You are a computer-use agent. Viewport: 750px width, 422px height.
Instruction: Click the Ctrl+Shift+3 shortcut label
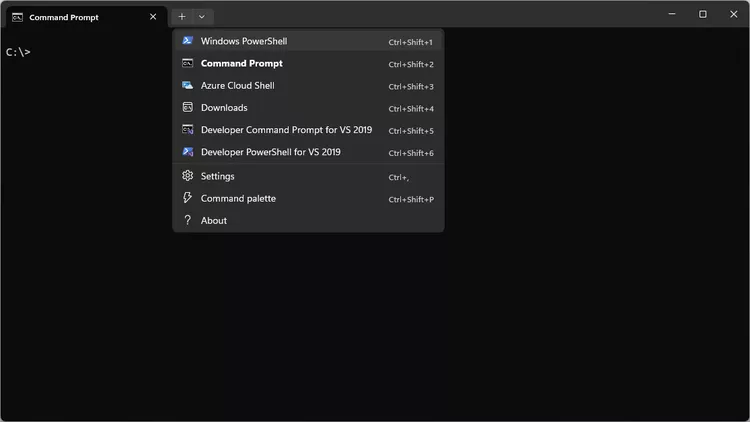click(x=411, y=87)
